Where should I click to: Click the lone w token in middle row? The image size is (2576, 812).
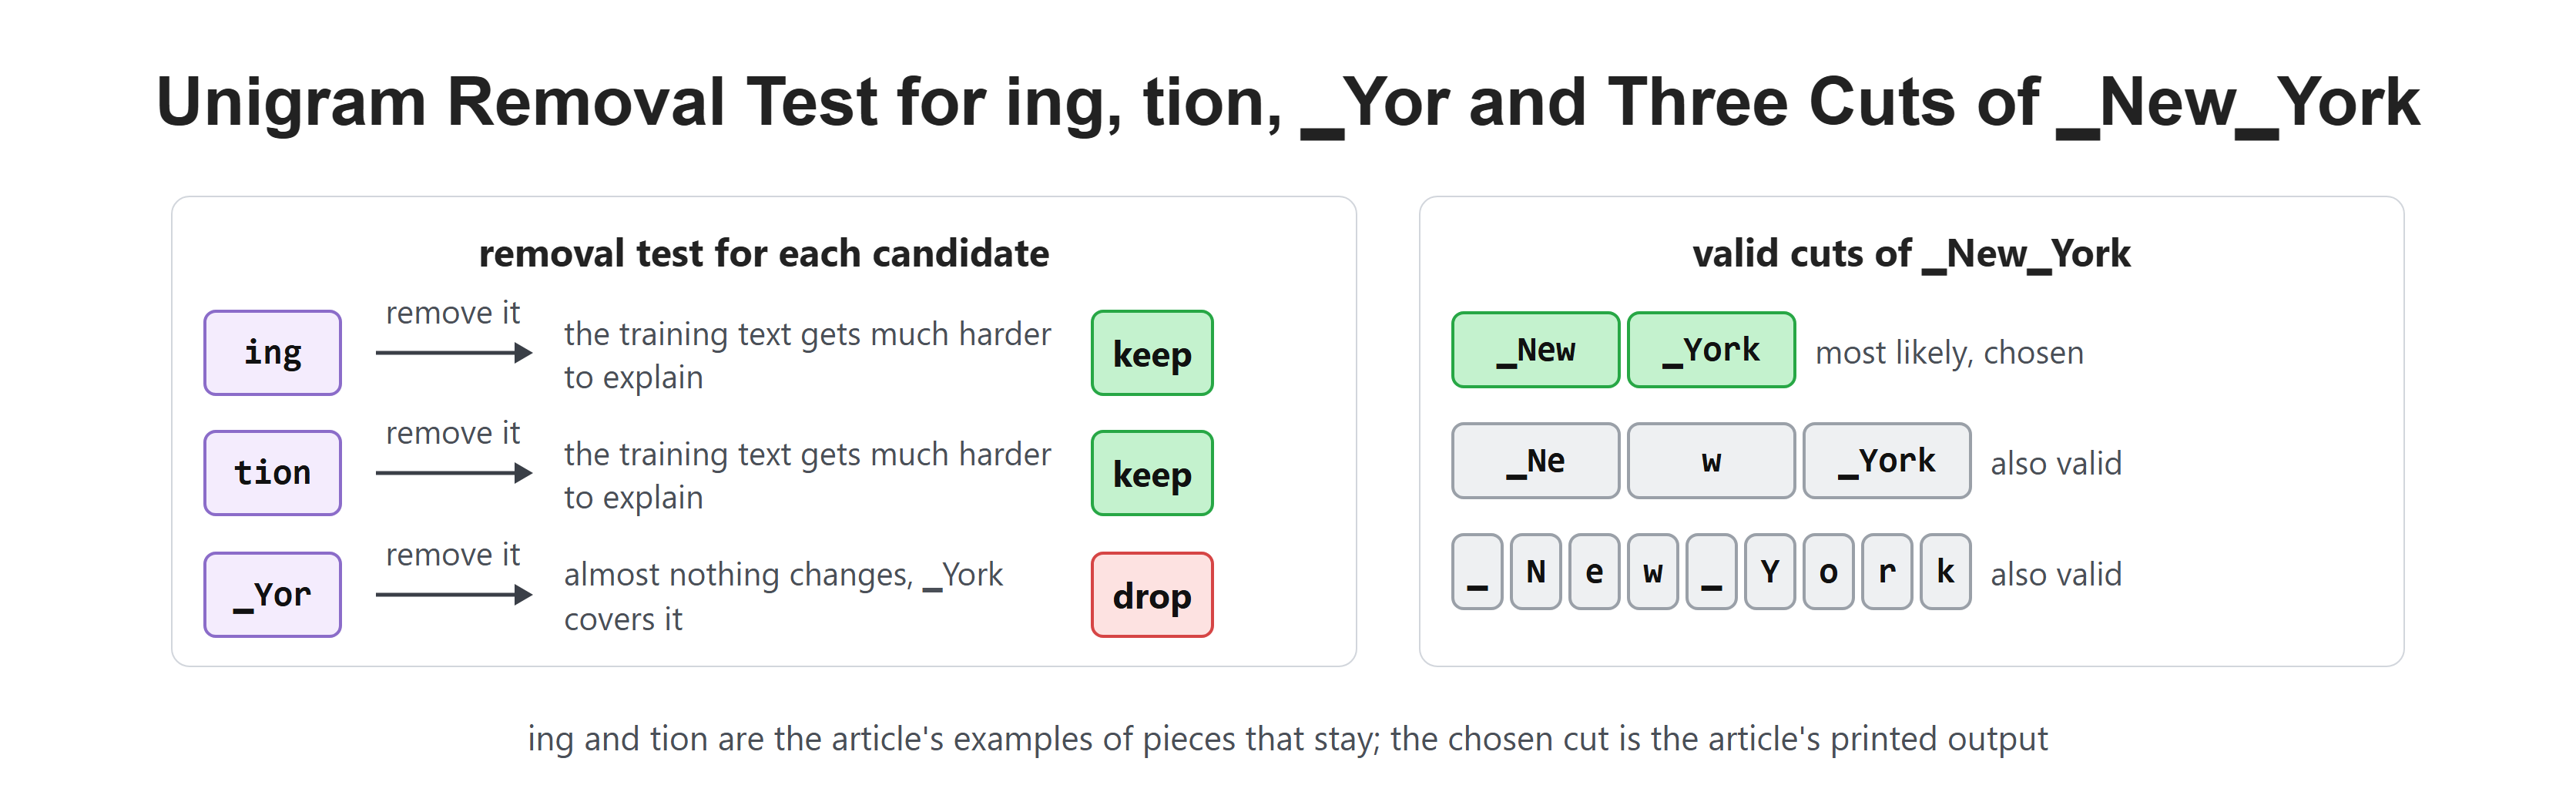1711,461
